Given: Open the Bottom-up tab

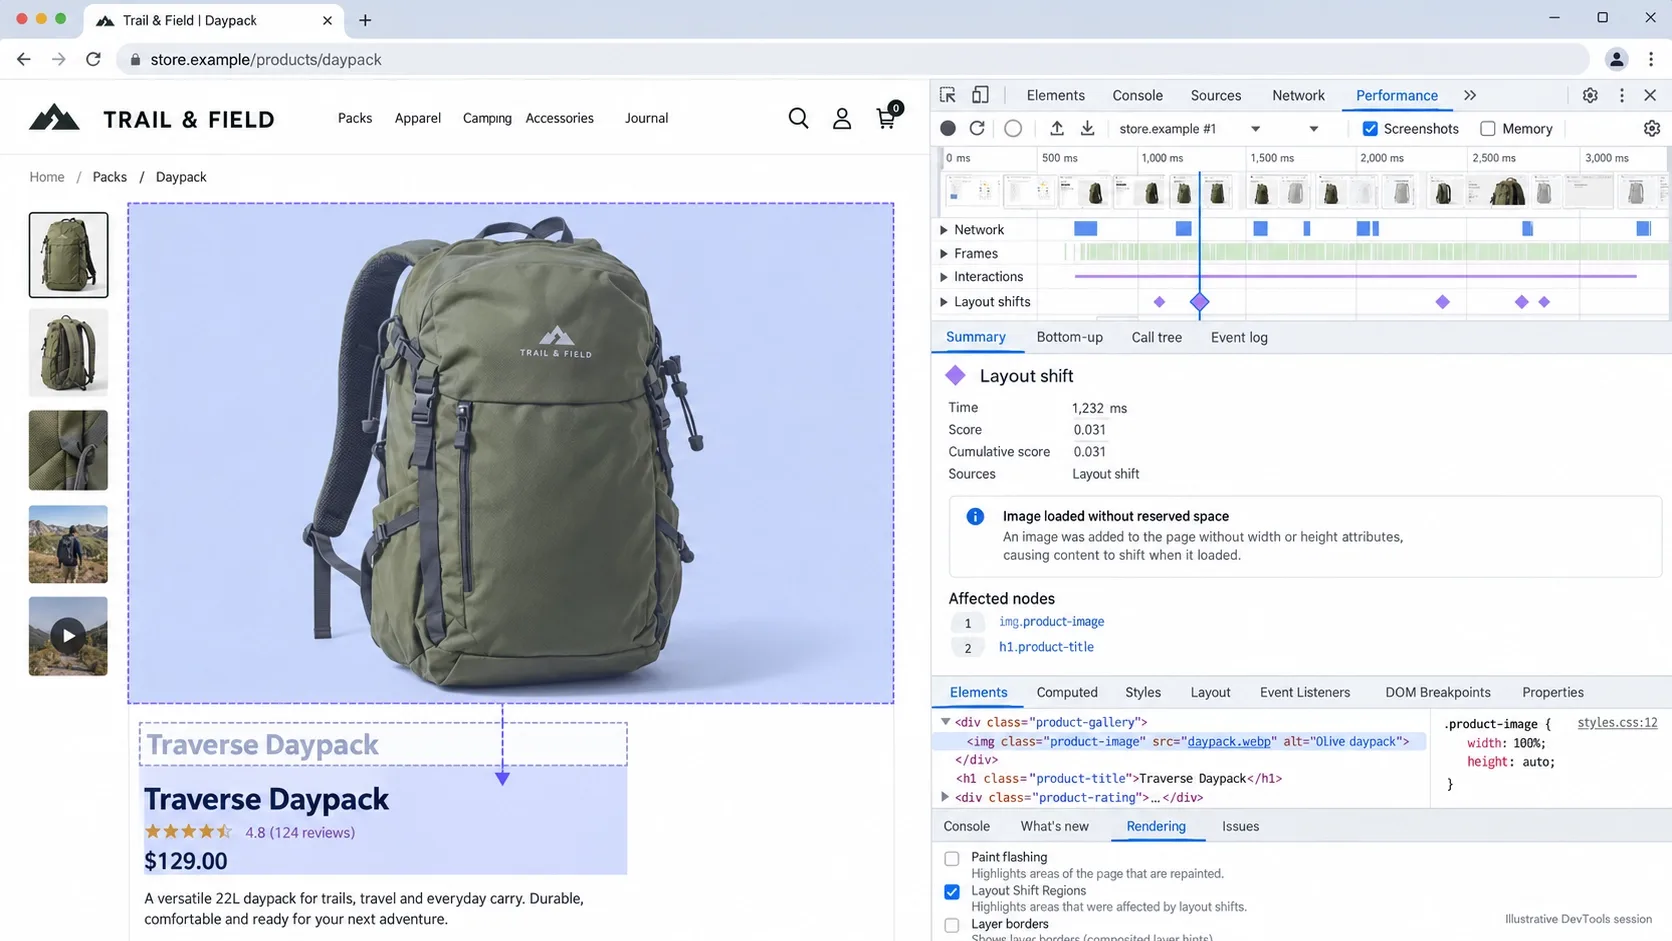Looking at the screenshot, I should tap(1070, 337).
